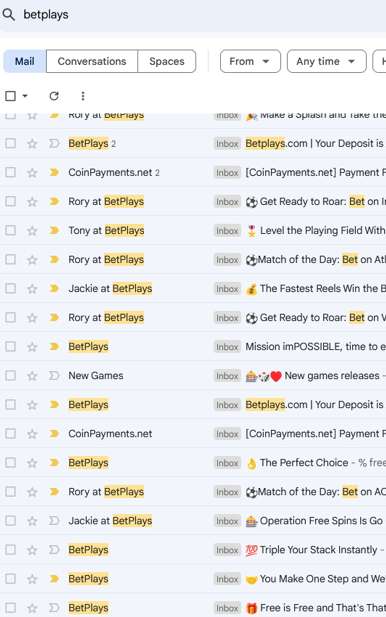Image resolution: width=386 pixels, height=617 pixels.
Task: Open the three-dot more options menu
Action: (83, 96)
